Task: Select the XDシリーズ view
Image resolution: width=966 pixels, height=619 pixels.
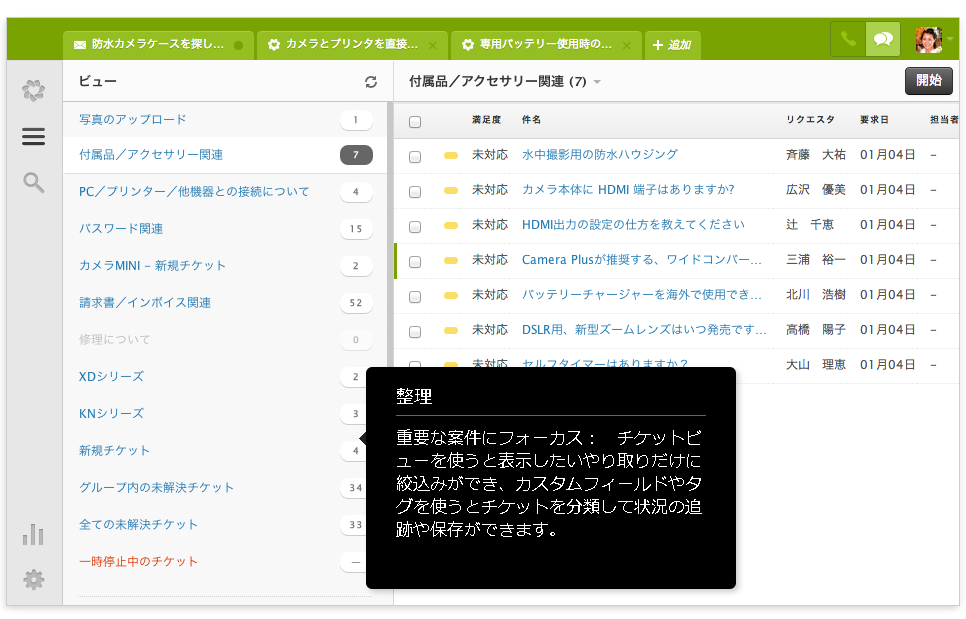Action: (x=111, y=376)
